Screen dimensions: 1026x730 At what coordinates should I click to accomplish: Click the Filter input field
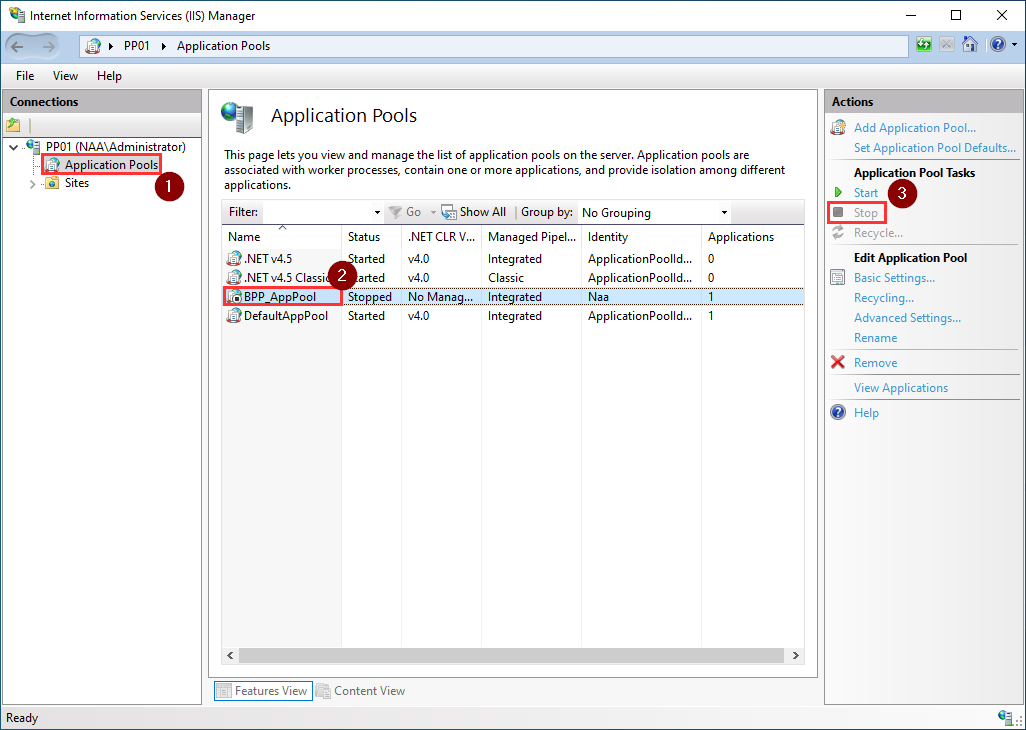[x=317, y=212]
